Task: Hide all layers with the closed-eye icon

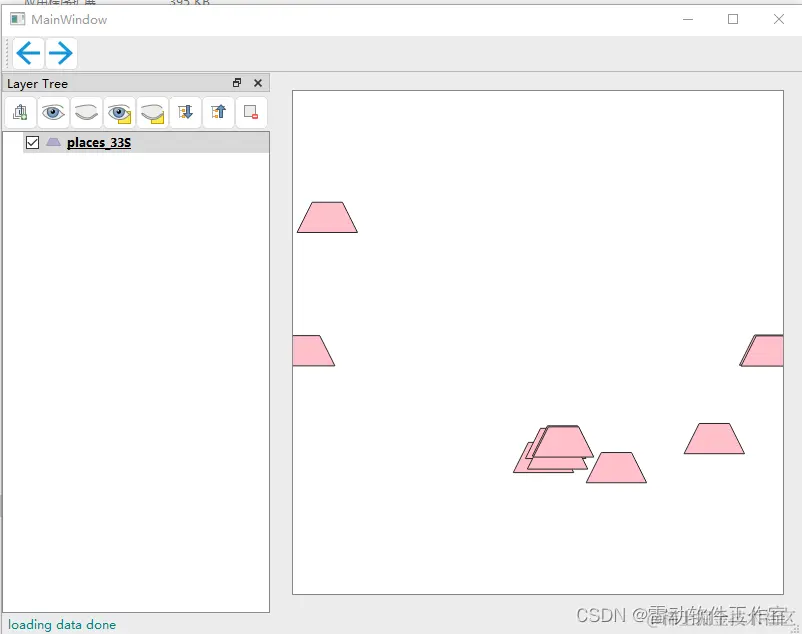Action: tap(86, 112)
